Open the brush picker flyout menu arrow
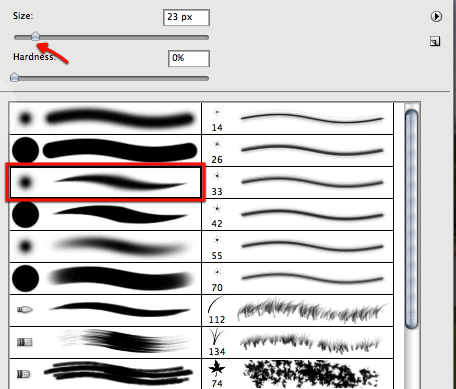This screenshot has width=456, height=389. [436, 16]
